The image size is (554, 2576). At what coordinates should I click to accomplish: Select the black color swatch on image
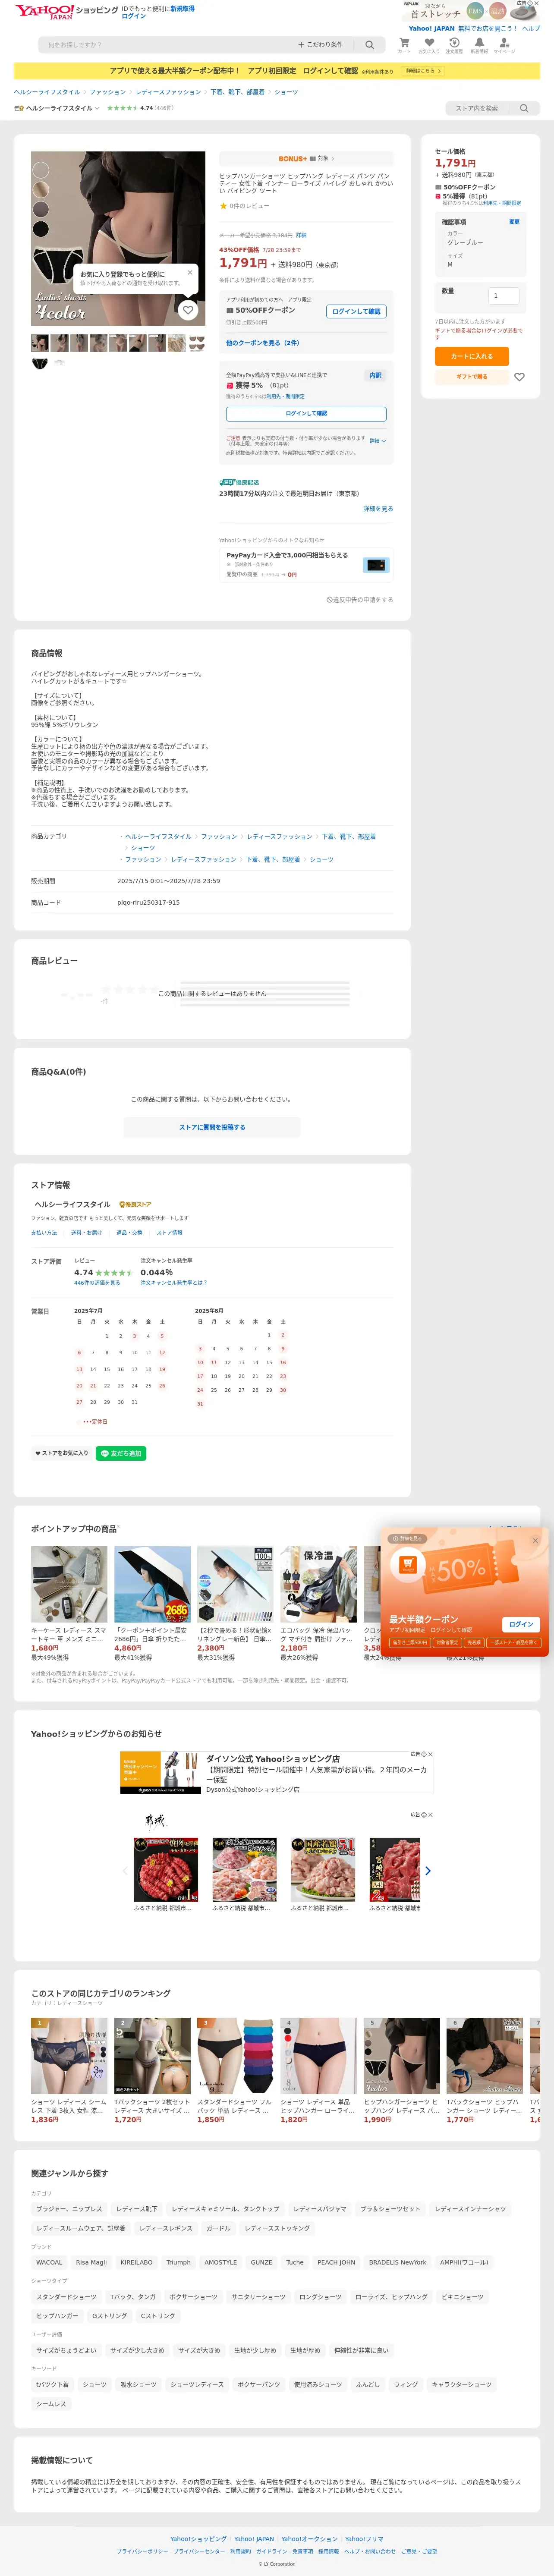41,230
